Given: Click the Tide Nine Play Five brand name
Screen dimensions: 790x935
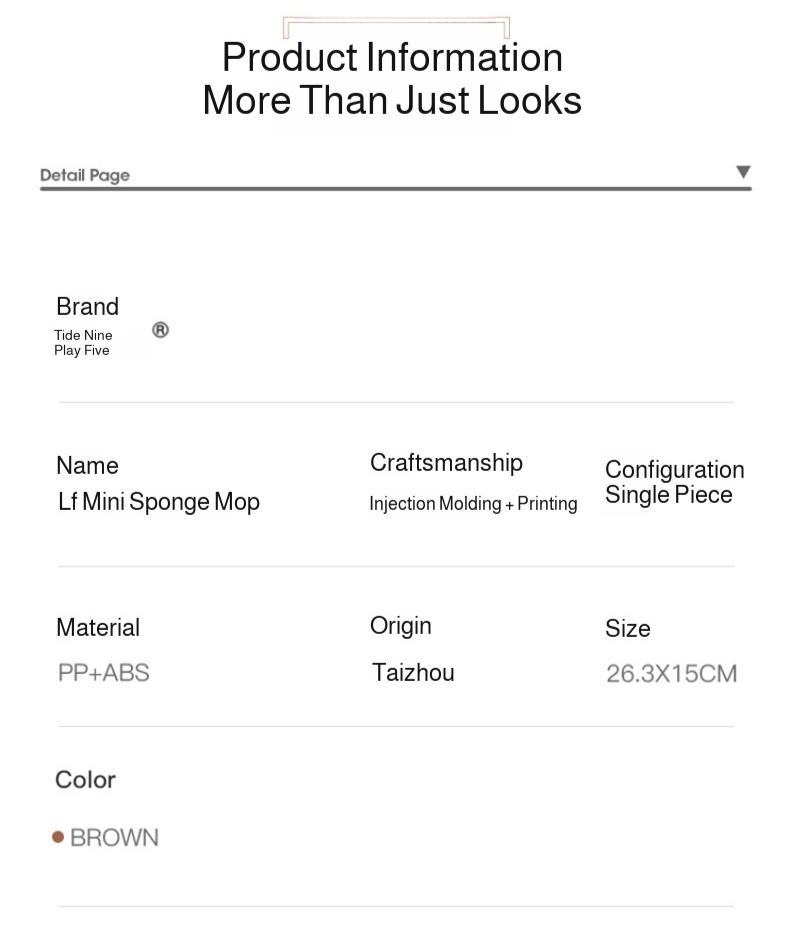Looking at the screenshot, I should click(83, 342).
